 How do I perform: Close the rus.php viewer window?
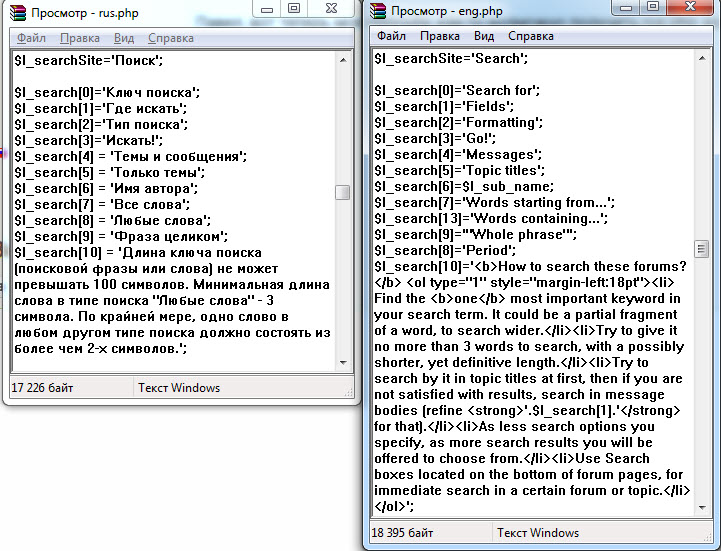(332, 8)
